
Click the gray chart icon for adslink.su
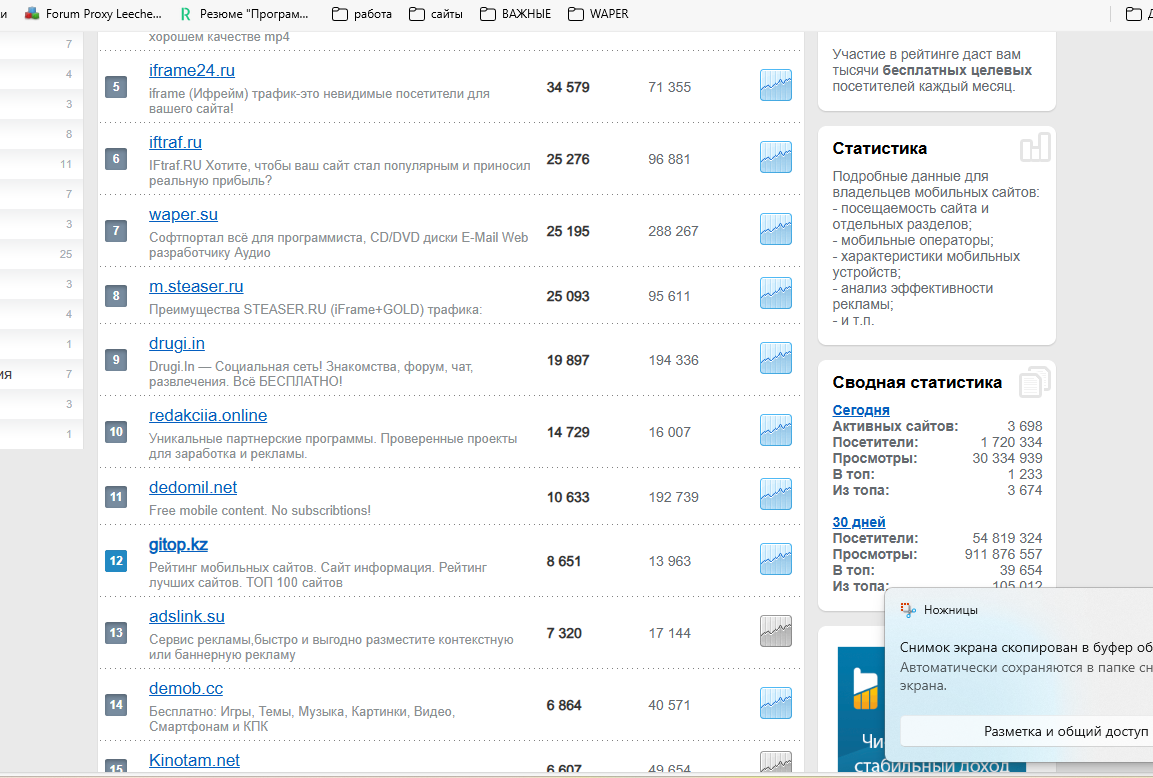coord(775,631)
